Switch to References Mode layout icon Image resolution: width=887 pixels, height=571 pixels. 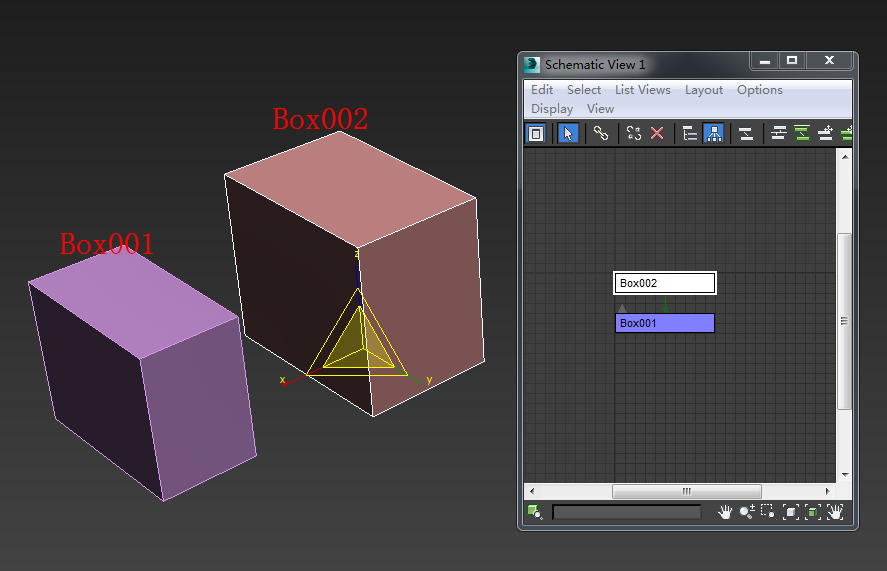pos(714,134)
